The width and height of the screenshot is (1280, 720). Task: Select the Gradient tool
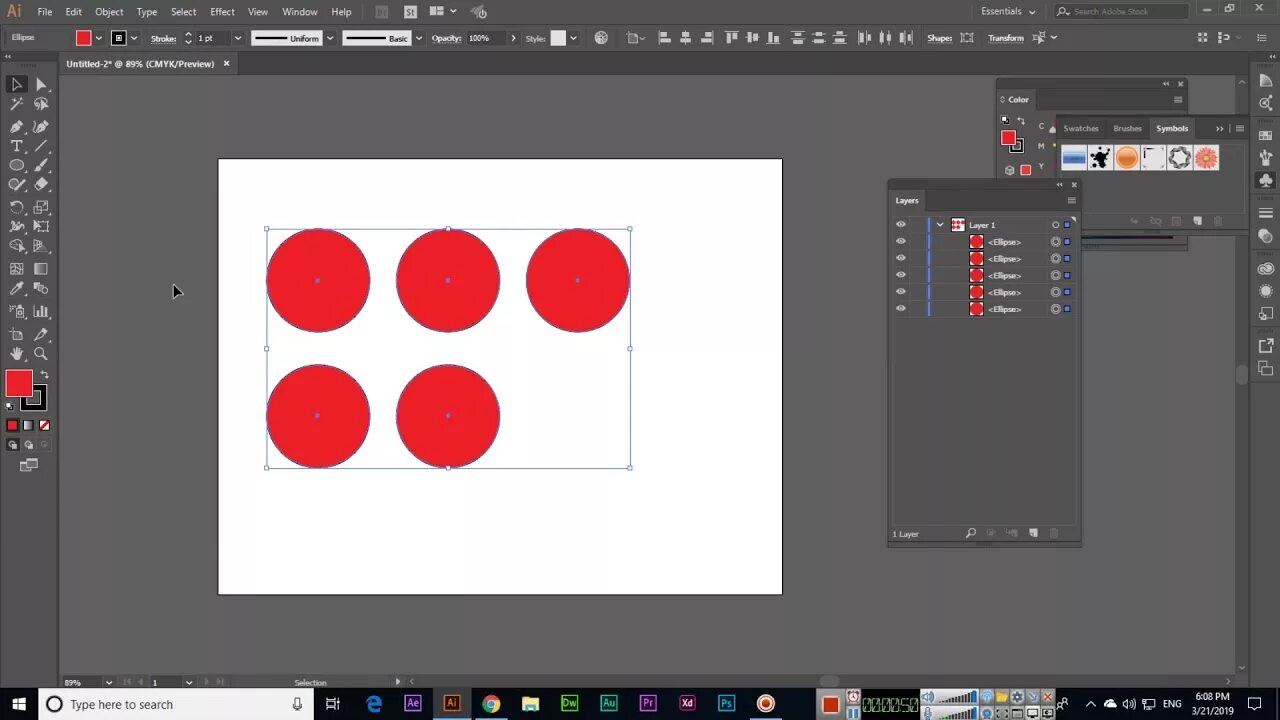(41, 269)
